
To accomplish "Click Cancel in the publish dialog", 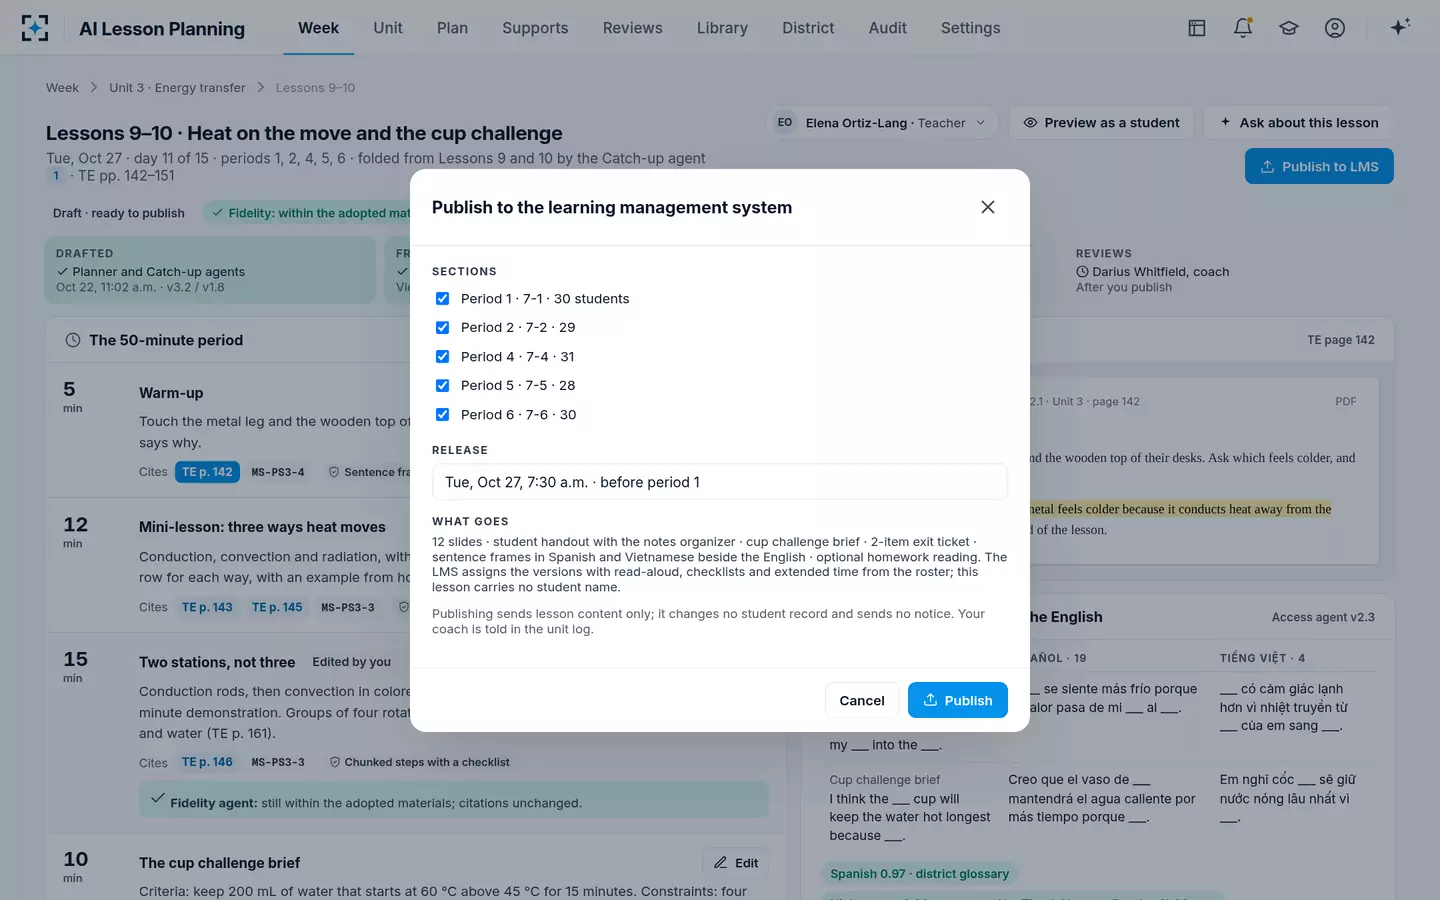I will (862, 700).
